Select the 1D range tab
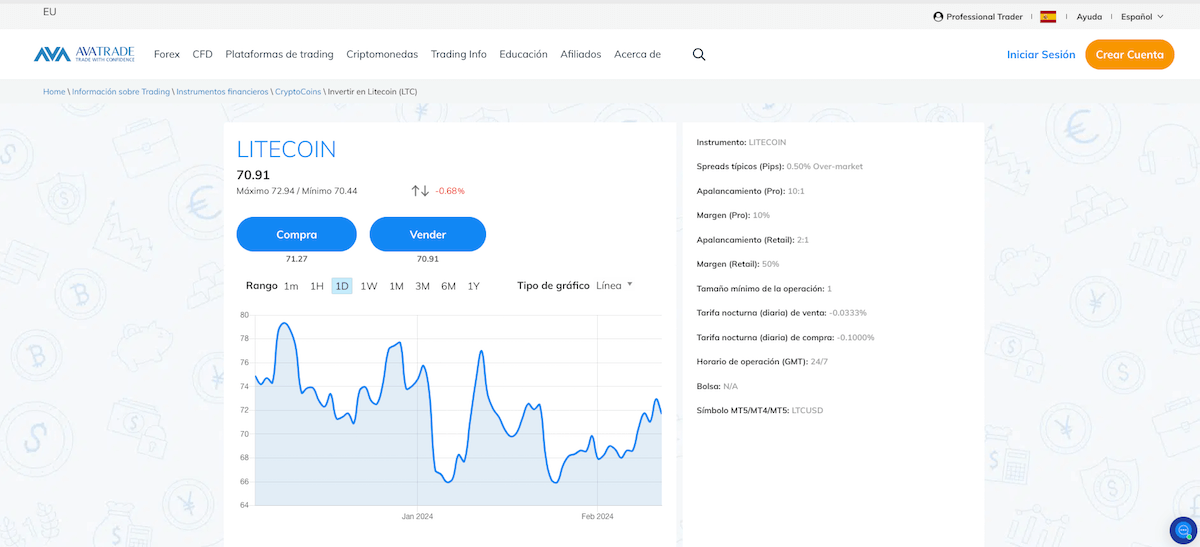 pos(342,286)
